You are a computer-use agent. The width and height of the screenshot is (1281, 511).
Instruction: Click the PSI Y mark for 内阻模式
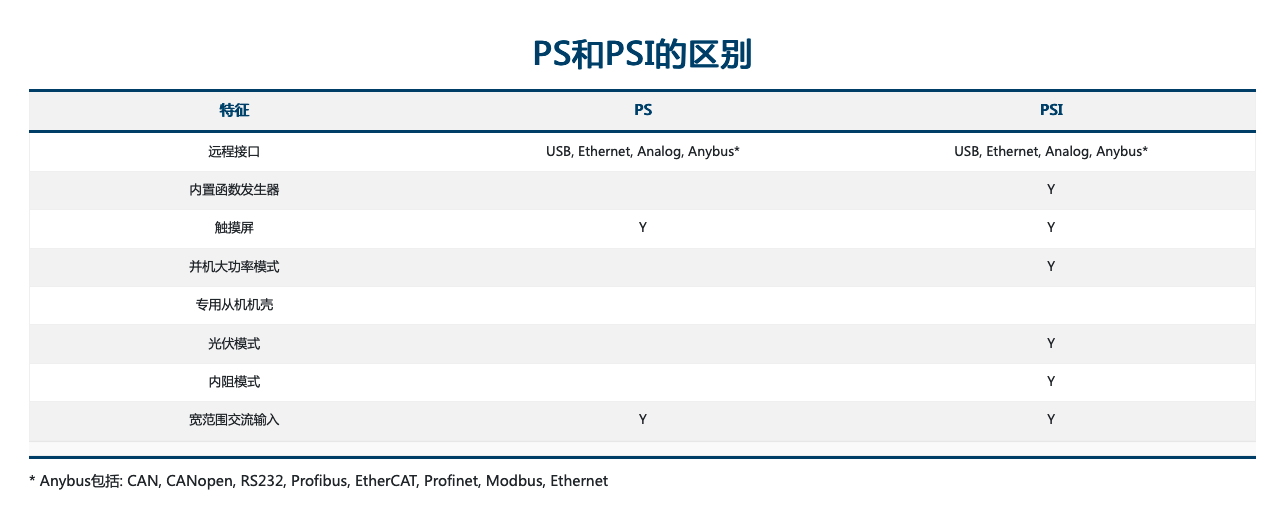(1051, 382)
